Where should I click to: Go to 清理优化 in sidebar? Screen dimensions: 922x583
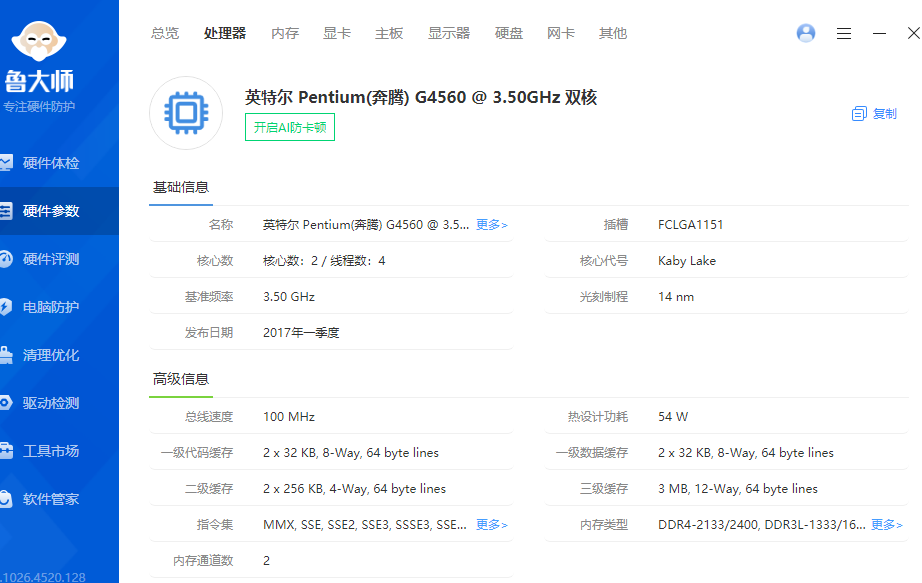point(50,355)
